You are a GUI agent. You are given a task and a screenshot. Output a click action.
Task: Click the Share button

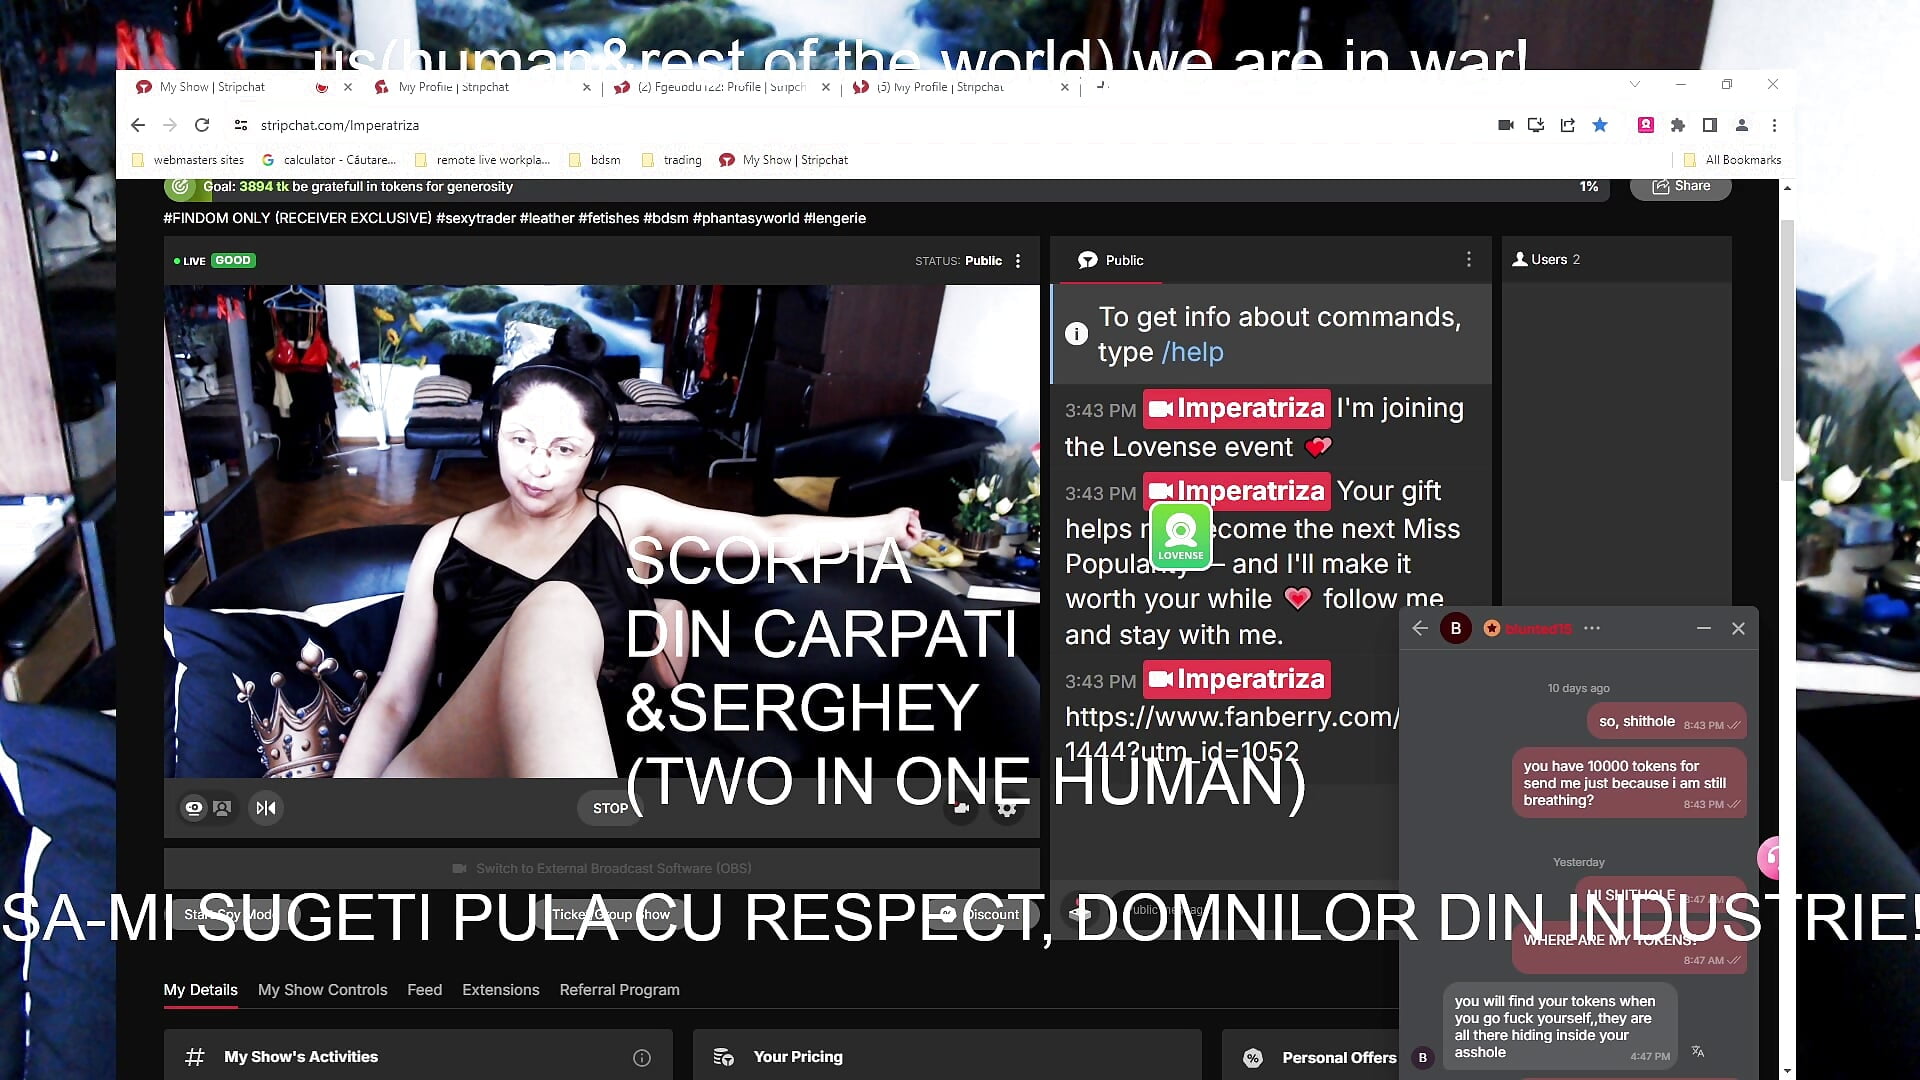[x=1681, y=186]
